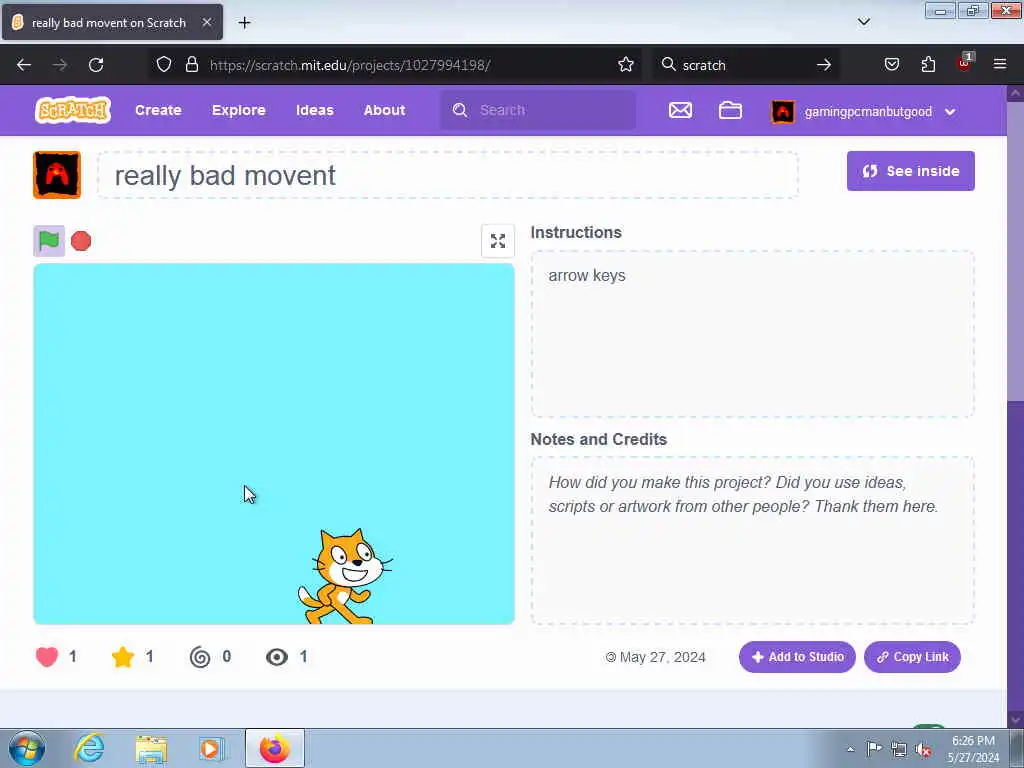Screen dimensions: 1024x768
Task: Love this project with the heart icon
Action: click(x=47, y=656)
